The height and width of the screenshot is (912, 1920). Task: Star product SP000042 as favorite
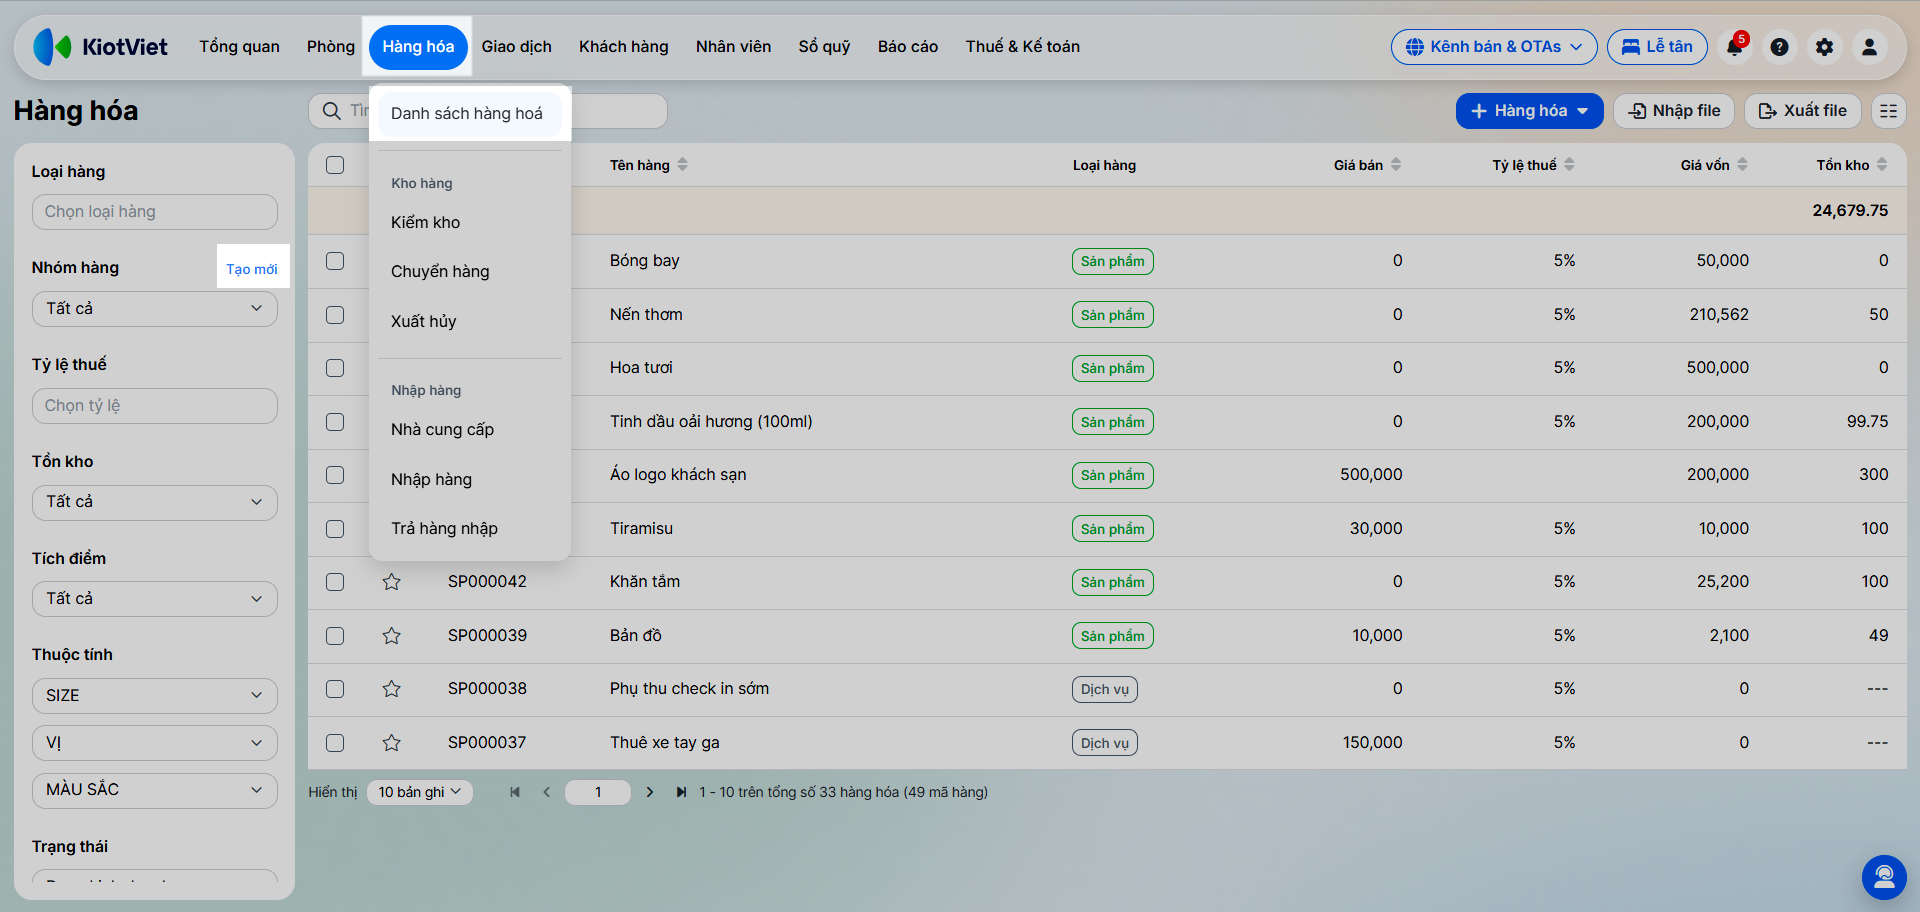(391, 582)
